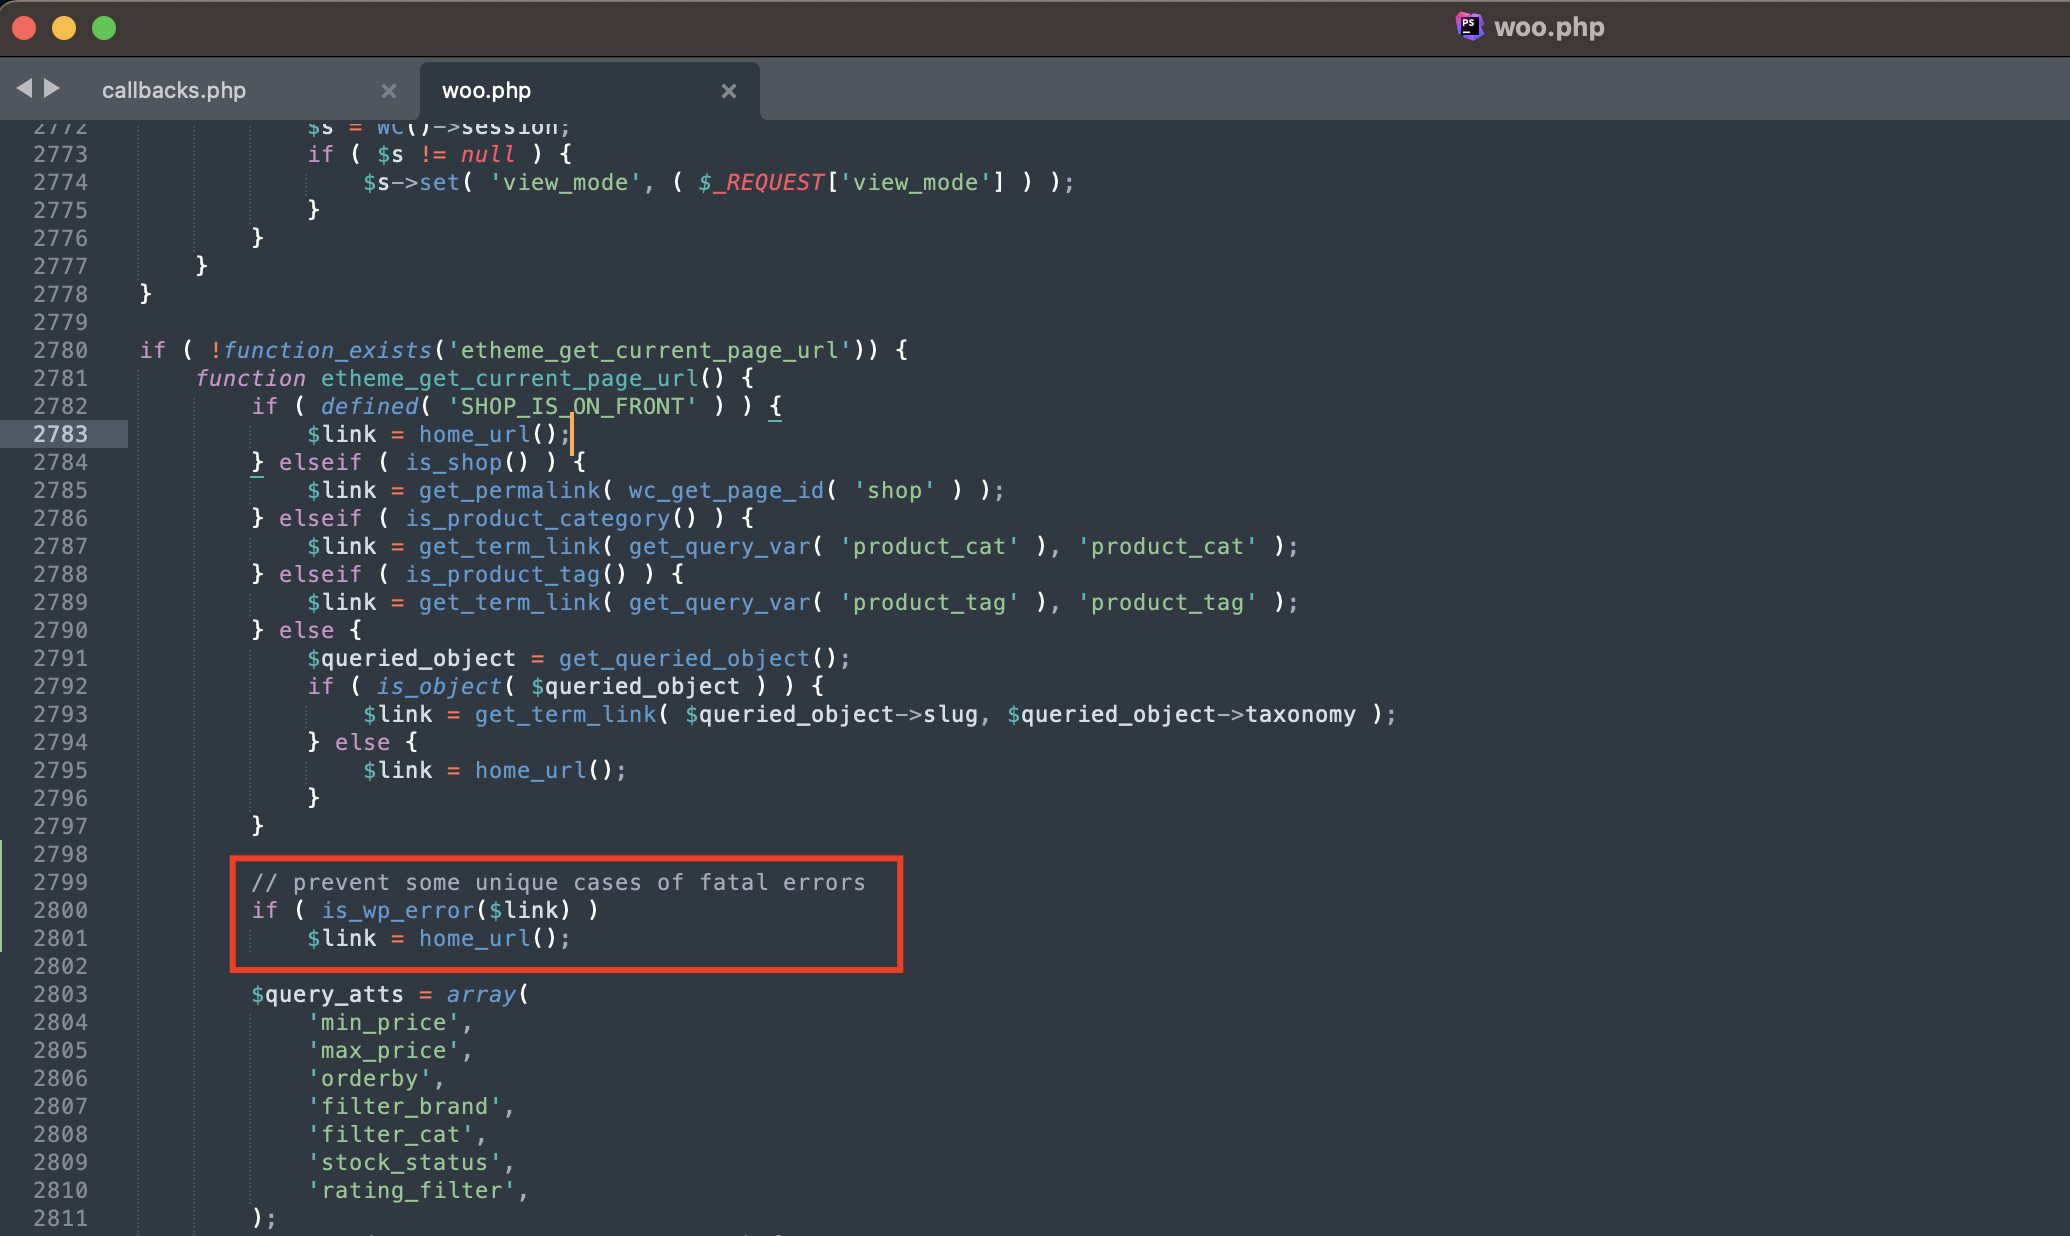Viewport: 2070px width, 1236px height.
Task: Click the 'filter_brand' string
Action: pos(404,1106)
